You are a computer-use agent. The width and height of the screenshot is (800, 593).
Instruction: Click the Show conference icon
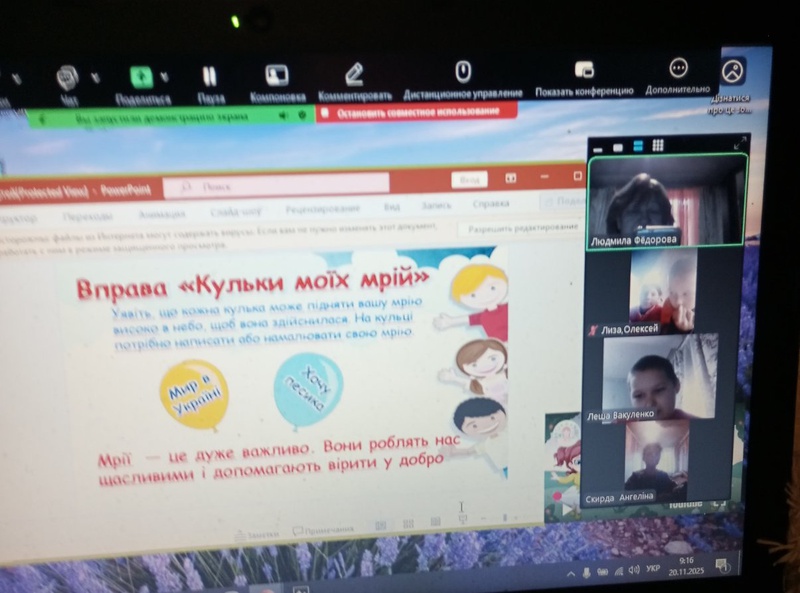click(584, 70)
